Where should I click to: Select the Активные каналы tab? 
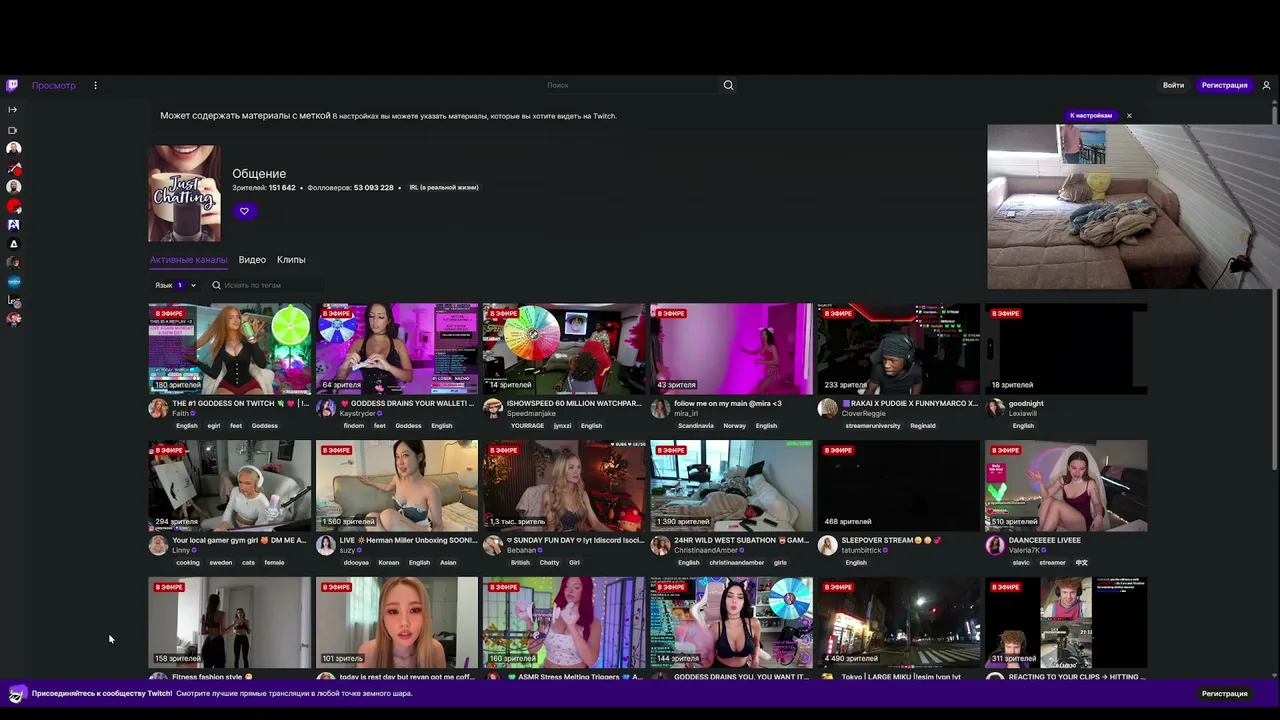tap(189, 260)
